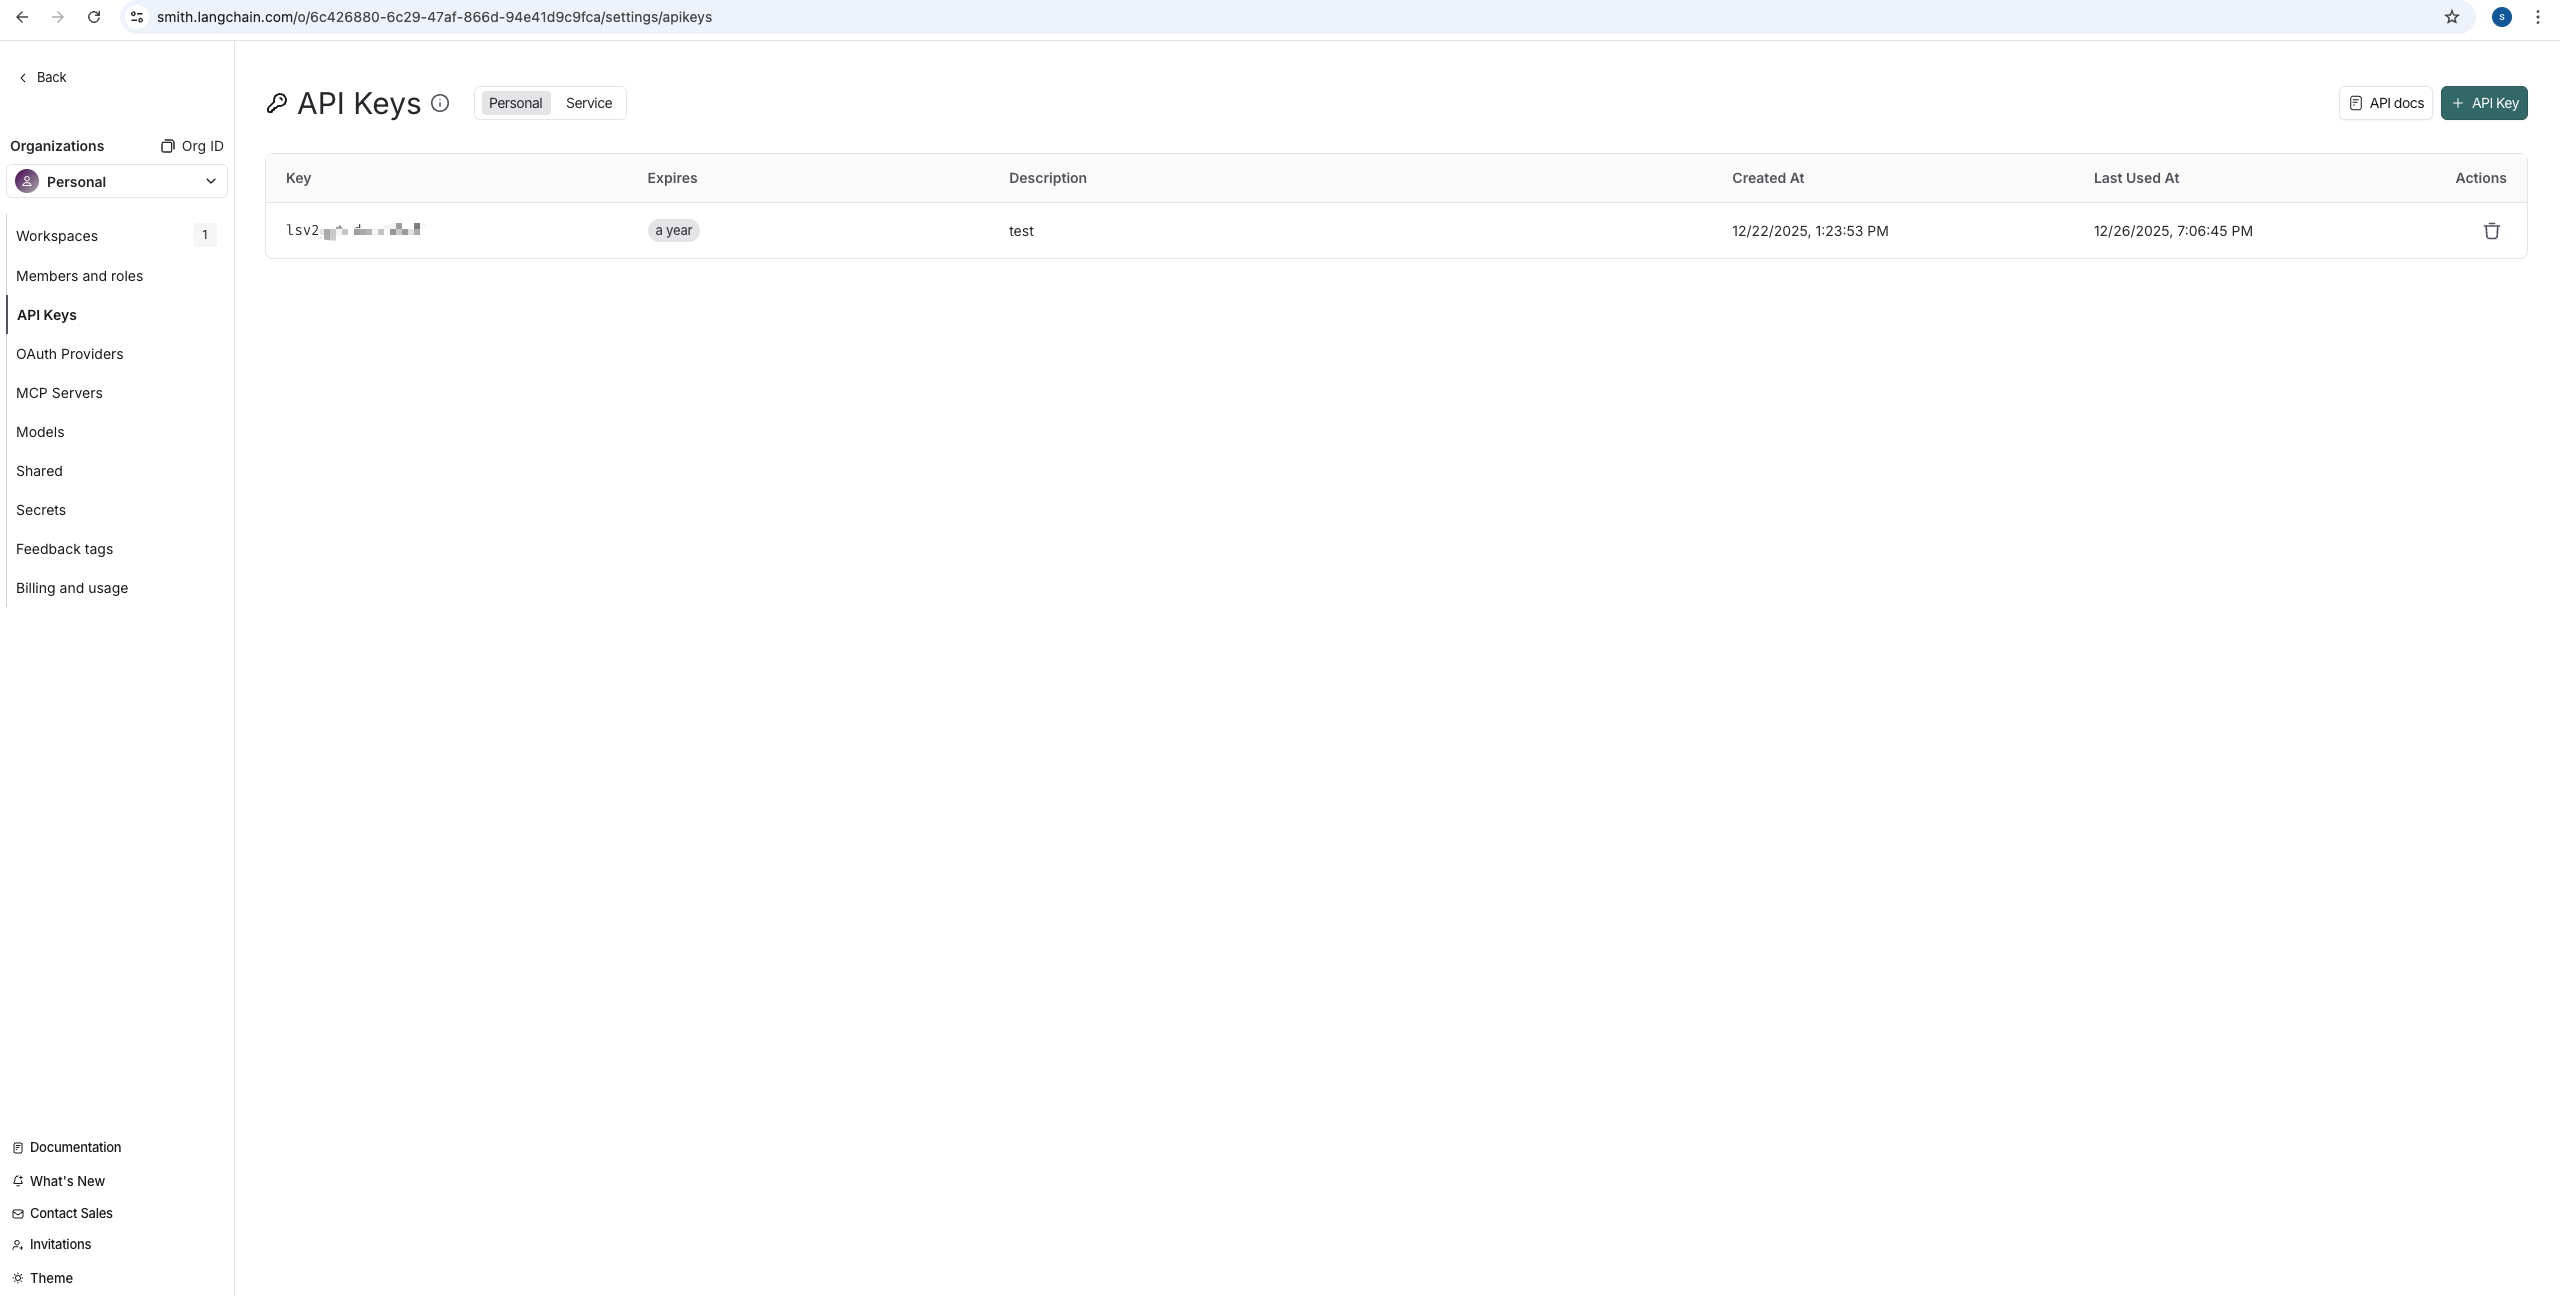This screenshot has height=1296, width=2560.
Task: Delete the test API key with trash icon
Action: pos(2491,231)
